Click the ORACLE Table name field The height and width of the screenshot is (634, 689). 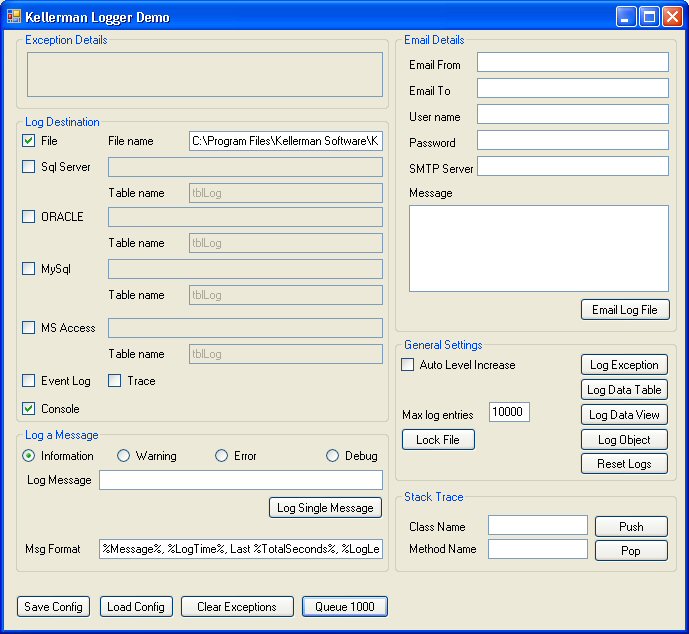coord(286,243)
